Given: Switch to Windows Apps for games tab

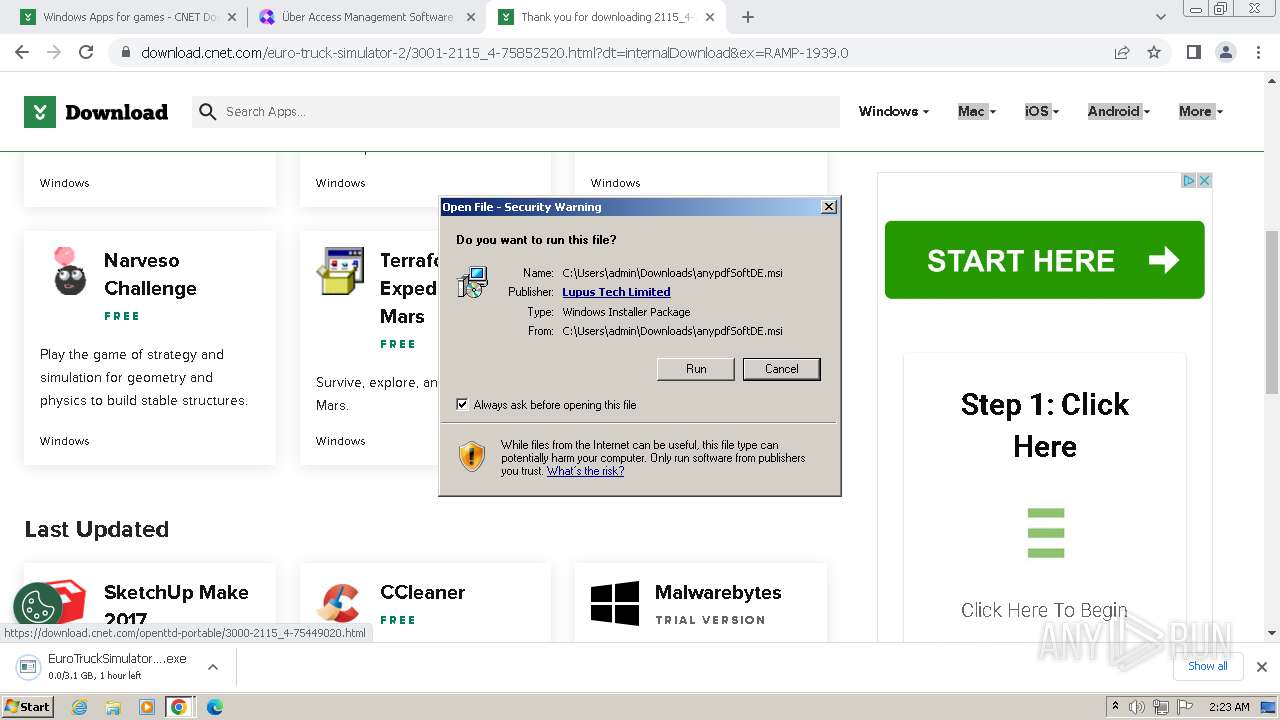Looking at the screenshot, I should pyautogui.click(x=130, y=17).
